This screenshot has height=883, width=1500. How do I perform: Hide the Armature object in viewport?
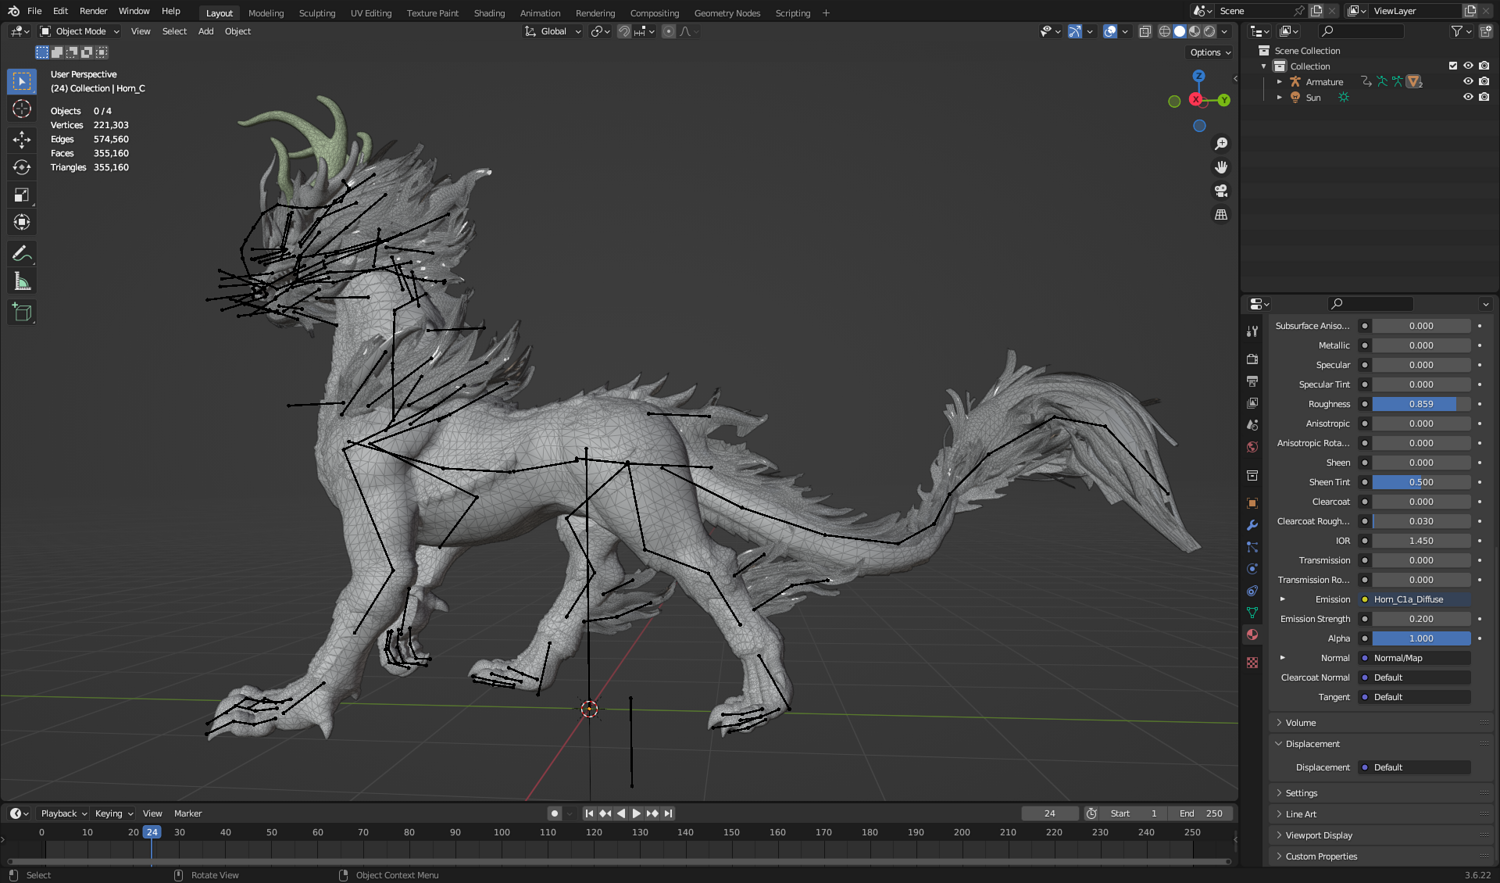click(x=1468, y=82)
